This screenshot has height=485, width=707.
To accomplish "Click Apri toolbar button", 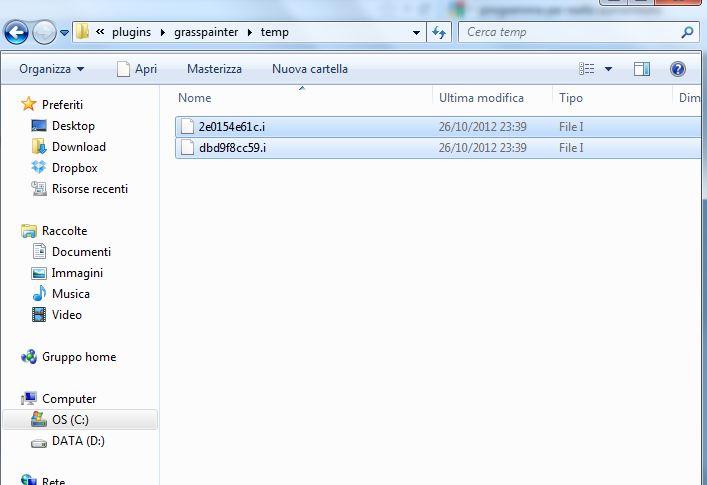I will [137, 69].
